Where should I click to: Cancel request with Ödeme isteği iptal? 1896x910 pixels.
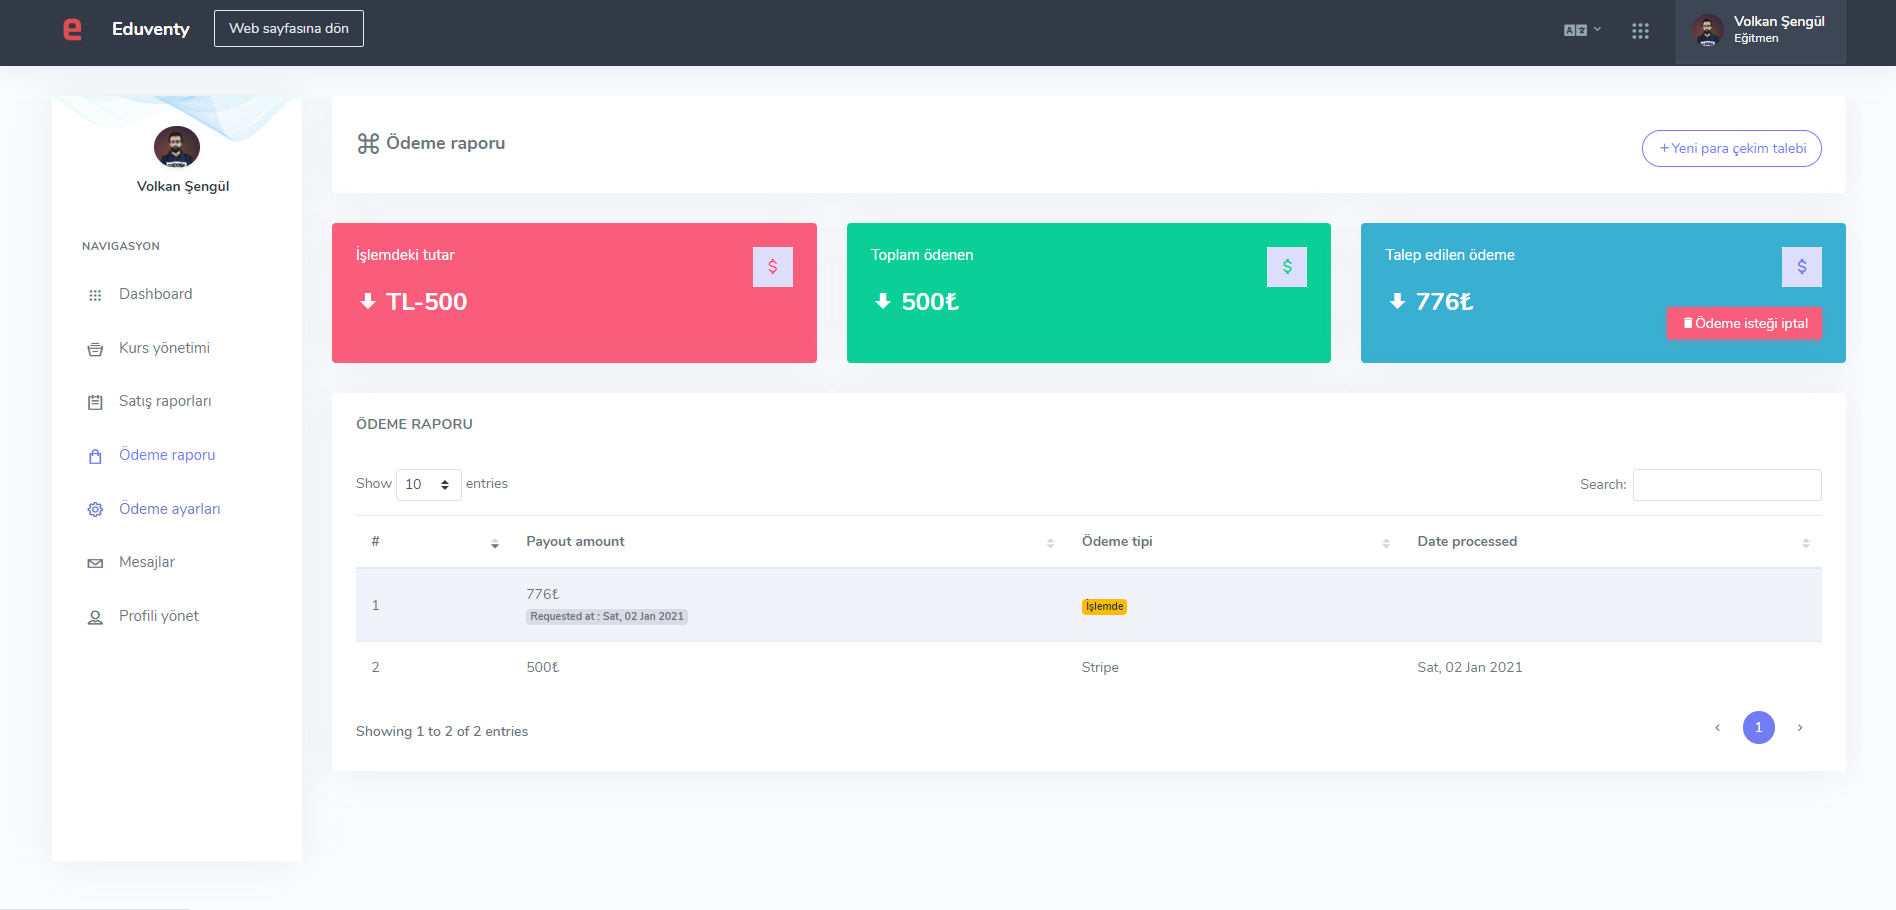[x=1744, y=323]
